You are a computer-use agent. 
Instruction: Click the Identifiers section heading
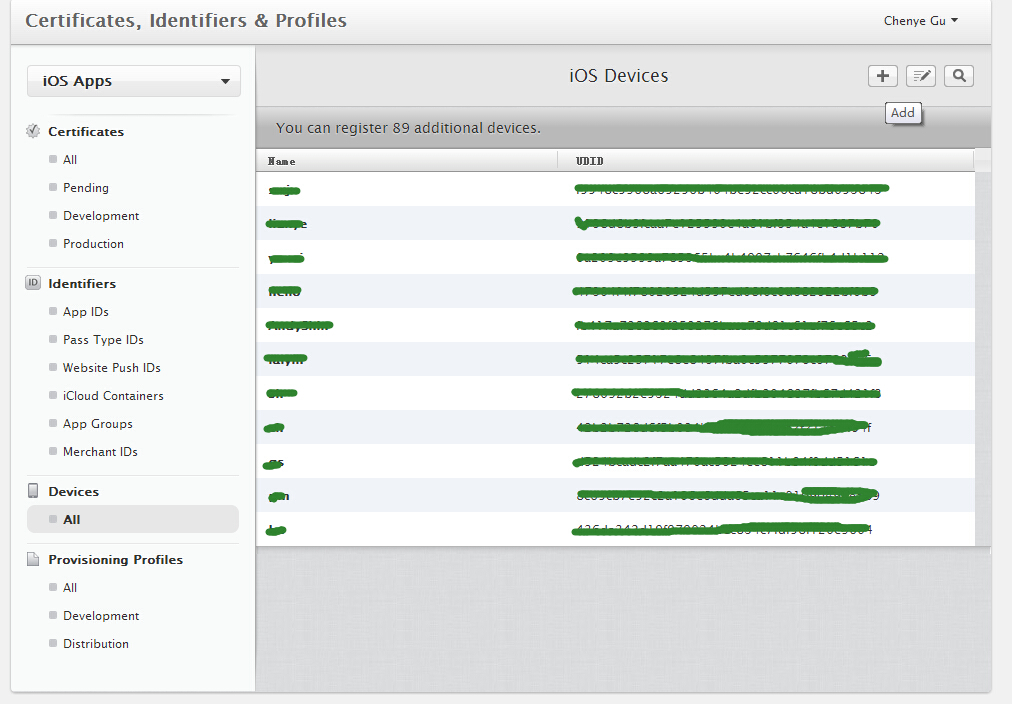click(x=82, y=283)
